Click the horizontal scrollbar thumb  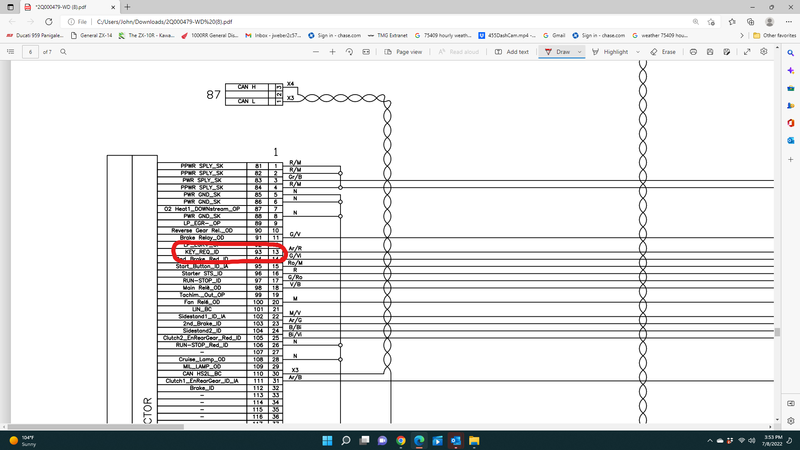(x=95, y=427)
